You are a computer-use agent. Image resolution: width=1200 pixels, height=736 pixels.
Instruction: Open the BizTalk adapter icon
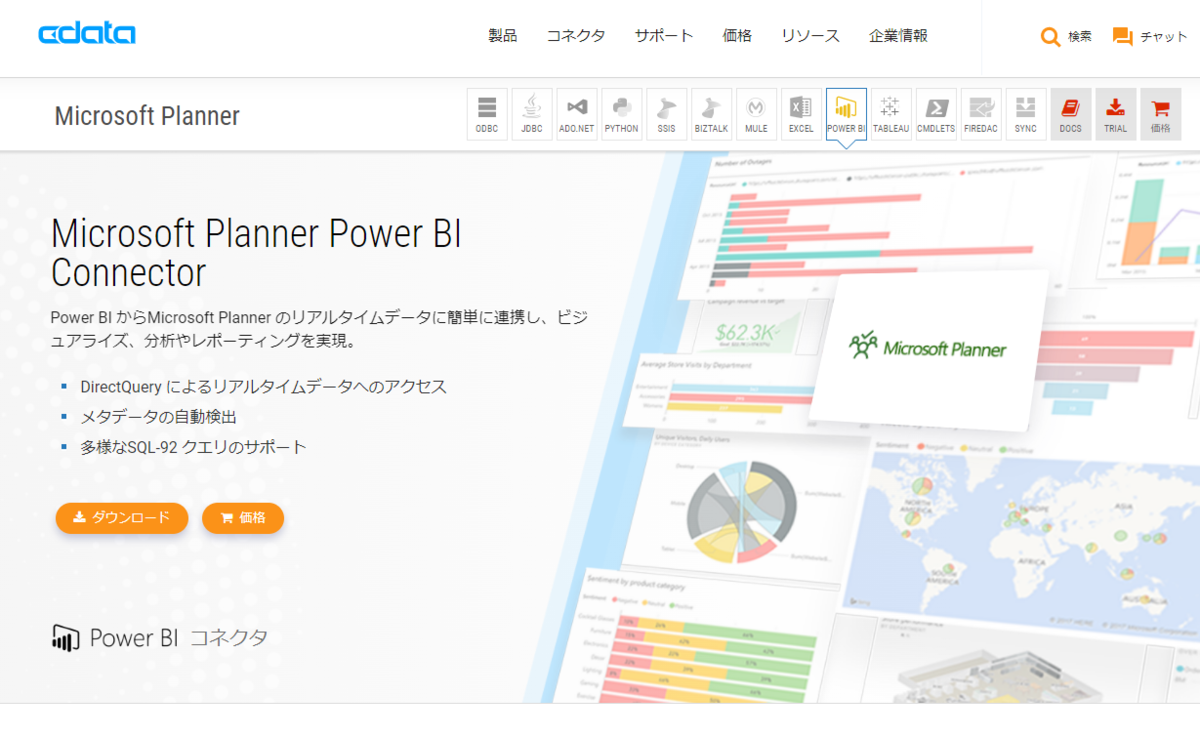pos(712,114)
